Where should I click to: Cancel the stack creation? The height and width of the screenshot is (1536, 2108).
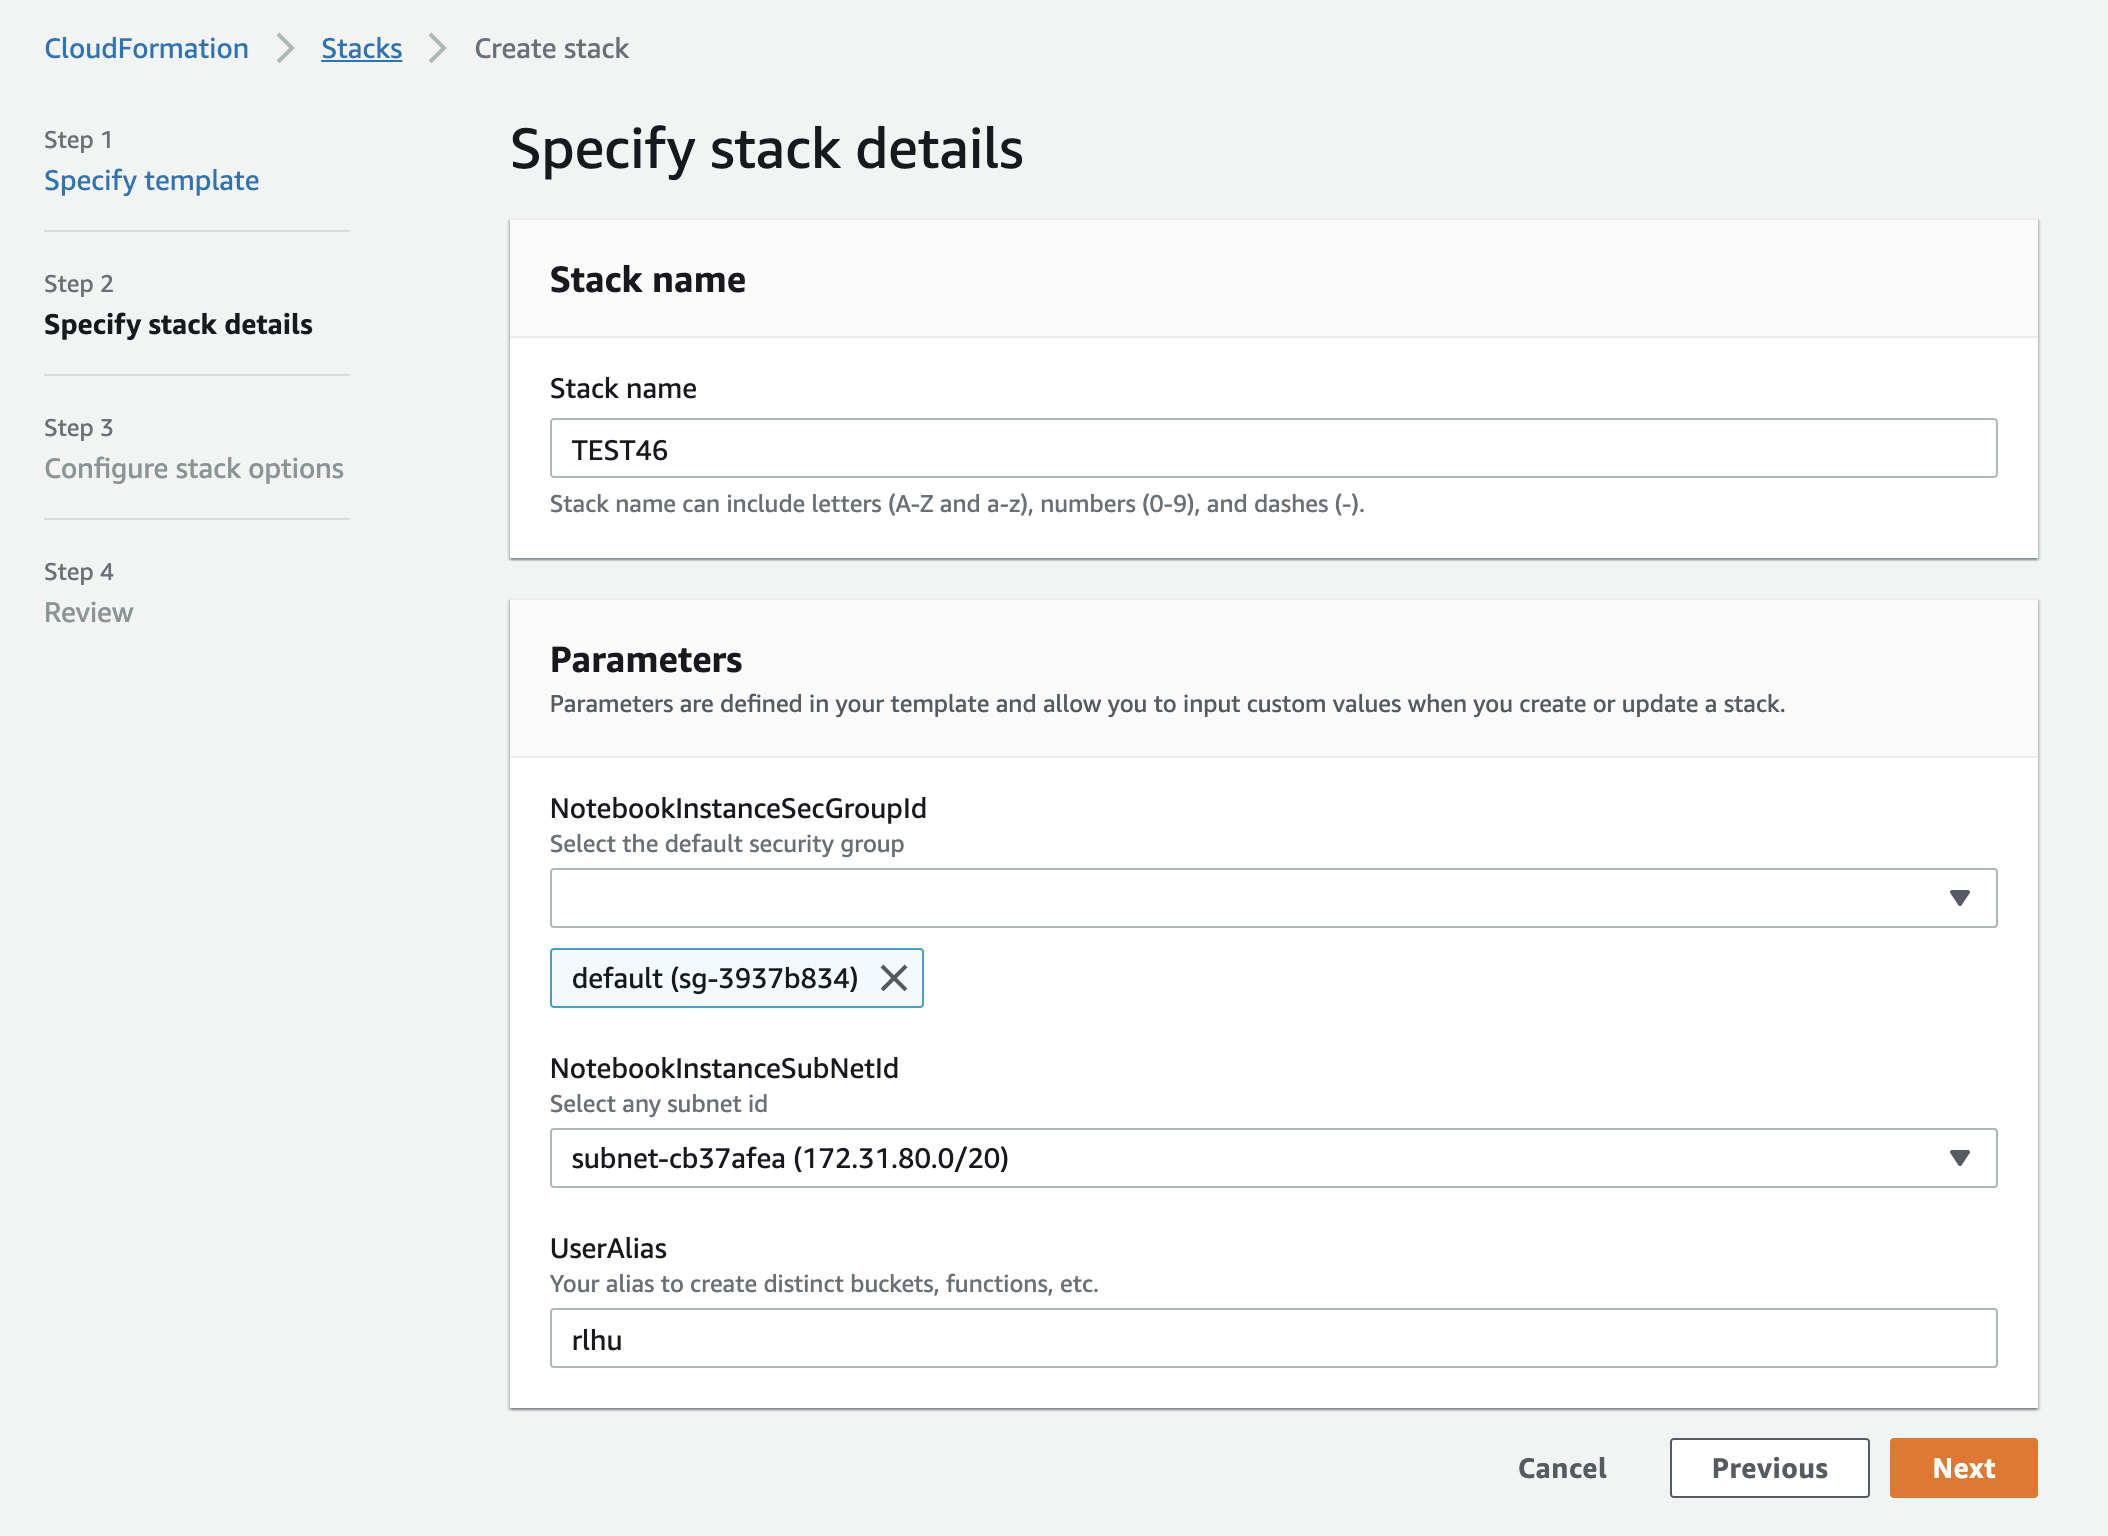[x=1561, y=1468]
